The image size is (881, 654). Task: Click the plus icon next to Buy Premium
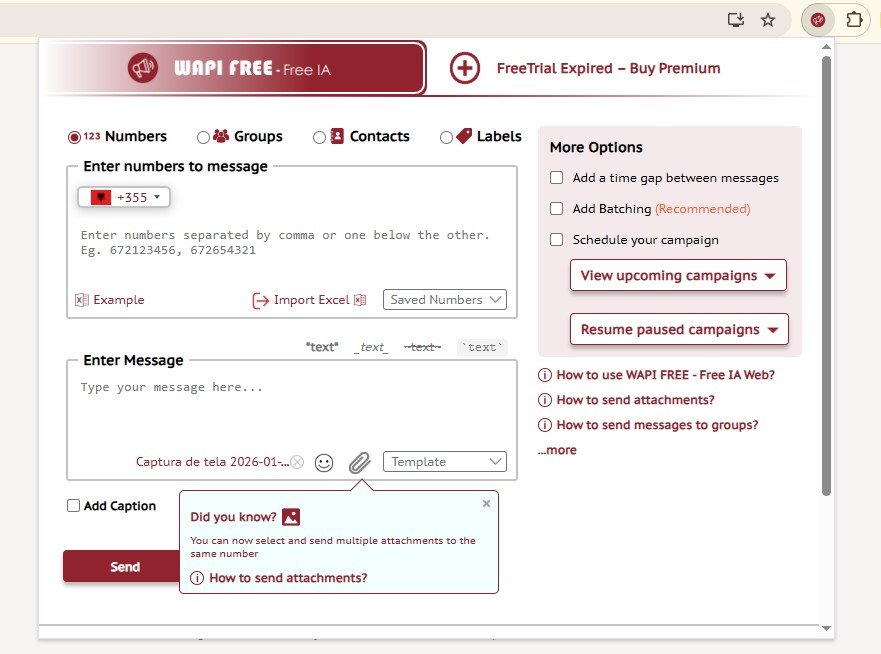click(465, 67)
